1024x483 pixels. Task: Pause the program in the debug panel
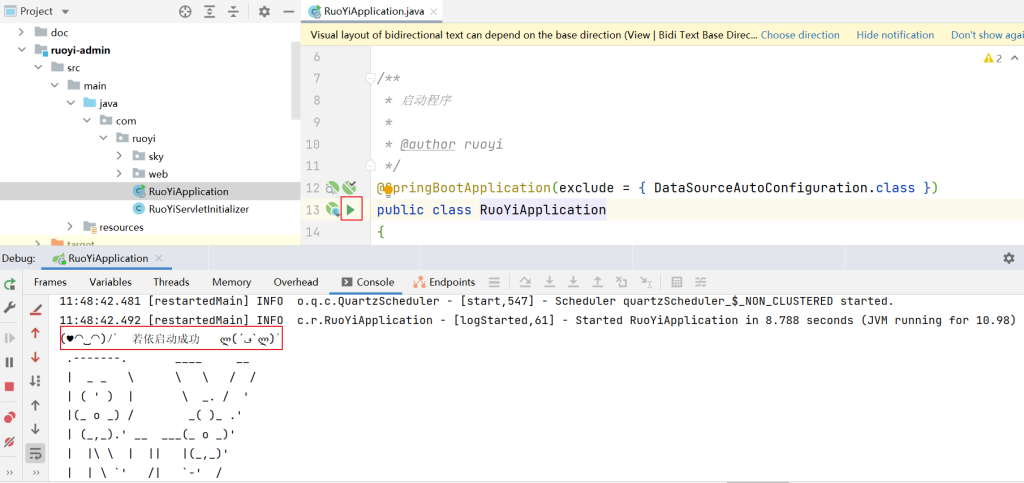(10, 362)
